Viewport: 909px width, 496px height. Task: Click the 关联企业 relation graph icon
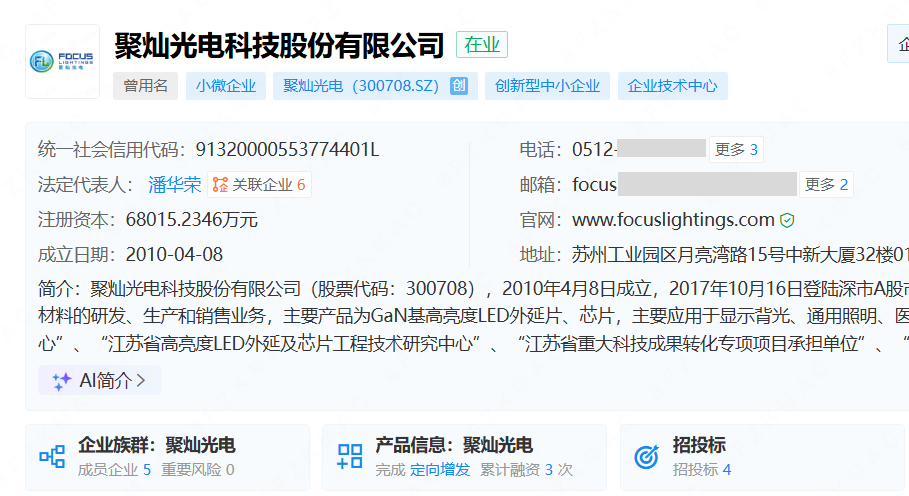[x=220, y=185]
